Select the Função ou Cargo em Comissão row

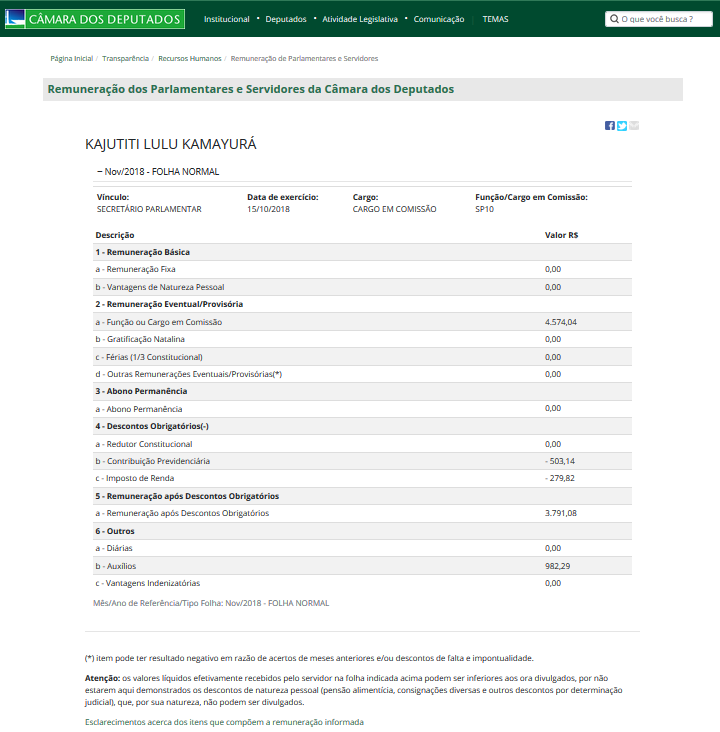(160, 322)
